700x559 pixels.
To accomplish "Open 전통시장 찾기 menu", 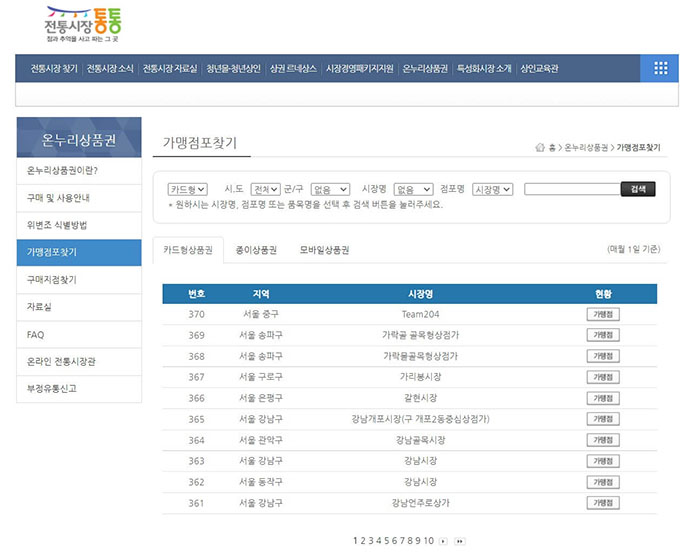I will 54,69.
